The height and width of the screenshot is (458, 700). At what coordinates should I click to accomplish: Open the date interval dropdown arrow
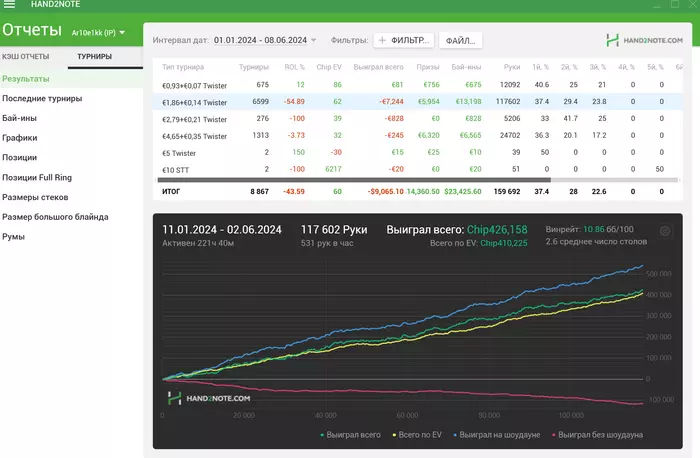pos(313,40)
